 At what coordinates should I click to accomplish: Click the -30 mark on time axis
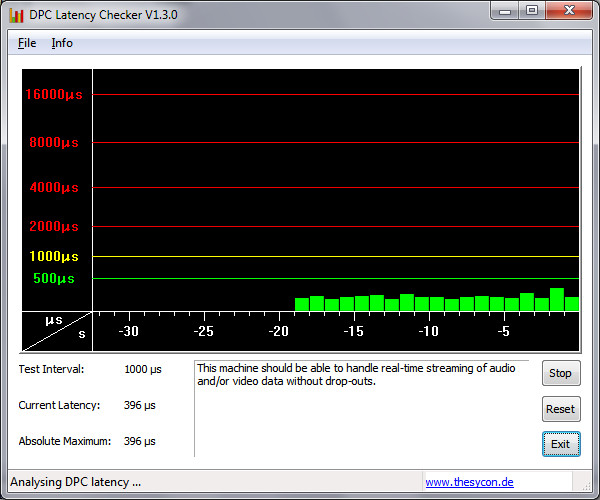[128, 331]
